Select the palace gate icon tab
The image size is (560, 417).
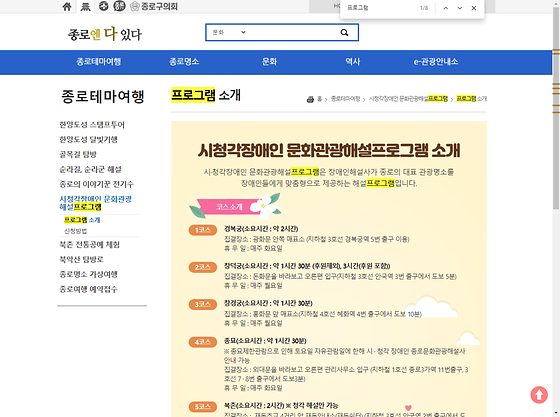(x=85, y=6)
